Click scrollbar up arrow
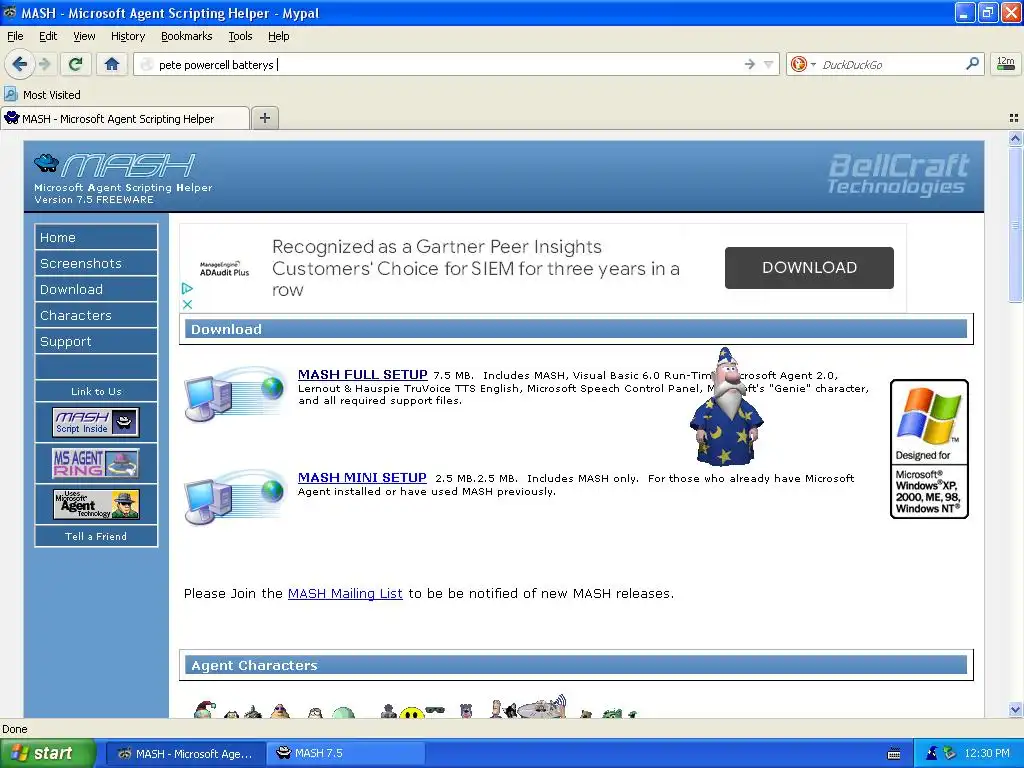Screen dimensions: 1024x768 1015,138
